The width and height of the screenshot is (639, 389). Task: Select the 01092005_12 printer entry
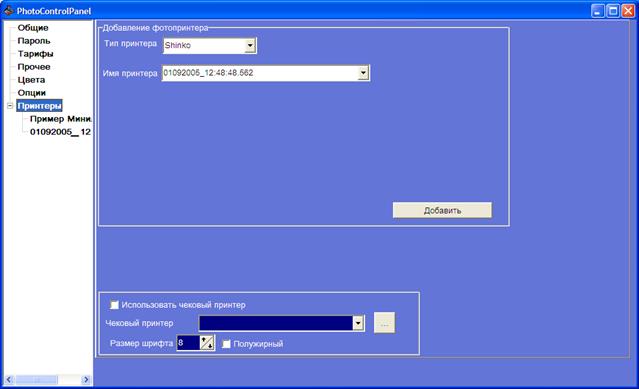60,132
